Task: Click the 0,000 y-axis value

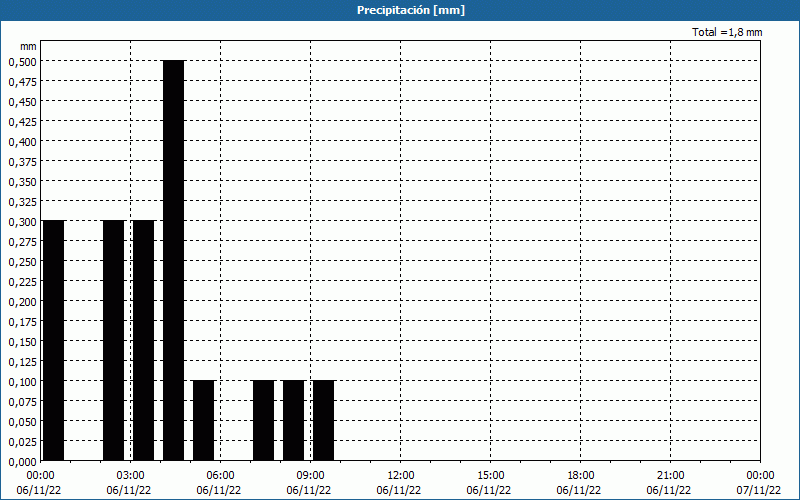Action: (22, 462)
